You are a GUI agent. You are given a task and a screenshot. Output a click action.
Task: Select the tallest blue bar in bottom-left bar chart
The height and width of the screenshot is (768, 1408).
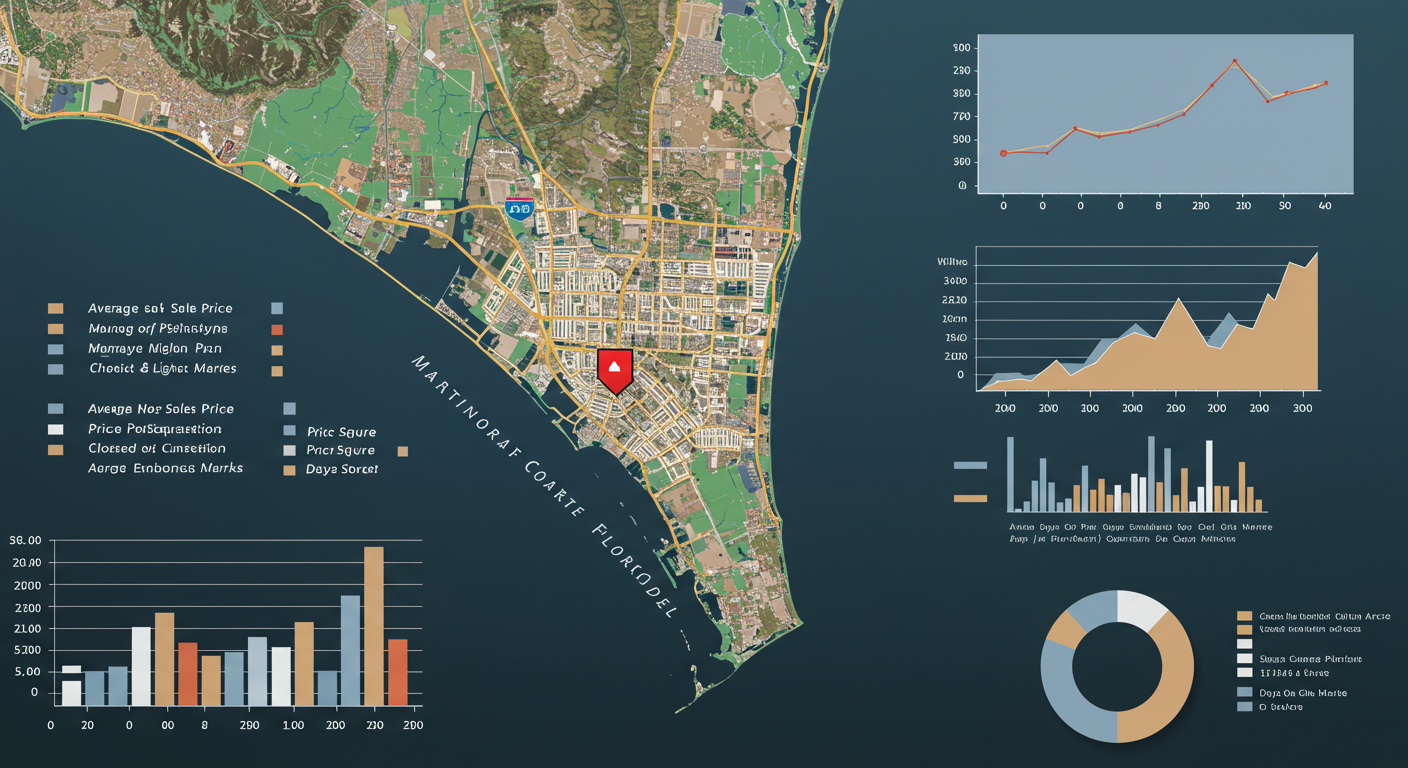[350, 650]
